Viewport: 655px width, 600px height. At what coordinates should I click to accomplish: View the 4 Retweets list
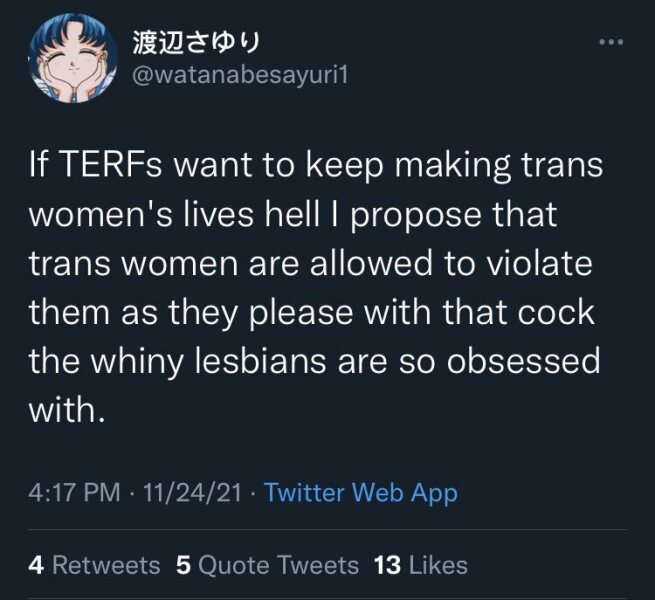coord(94,565)
